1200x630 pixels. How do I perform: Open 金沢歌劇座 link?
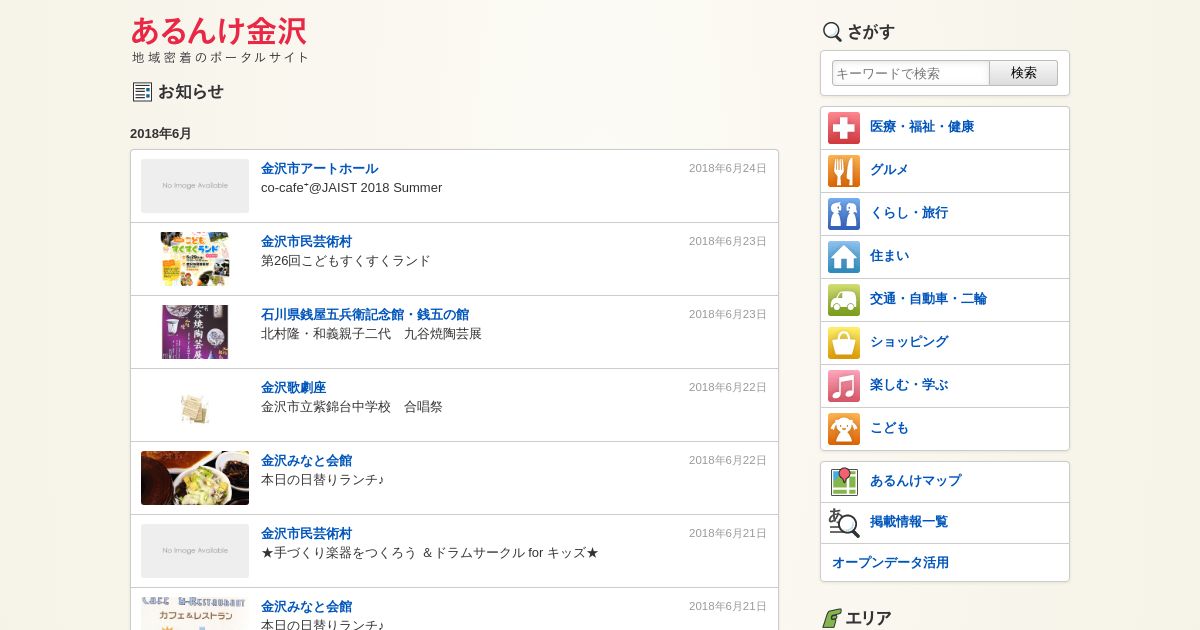tap(293, 387)
